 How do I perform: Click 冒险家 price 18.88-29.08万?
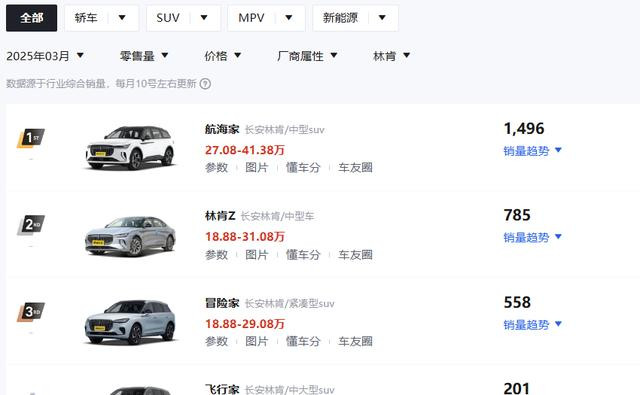pyautogui.click(x=244, y=324)
